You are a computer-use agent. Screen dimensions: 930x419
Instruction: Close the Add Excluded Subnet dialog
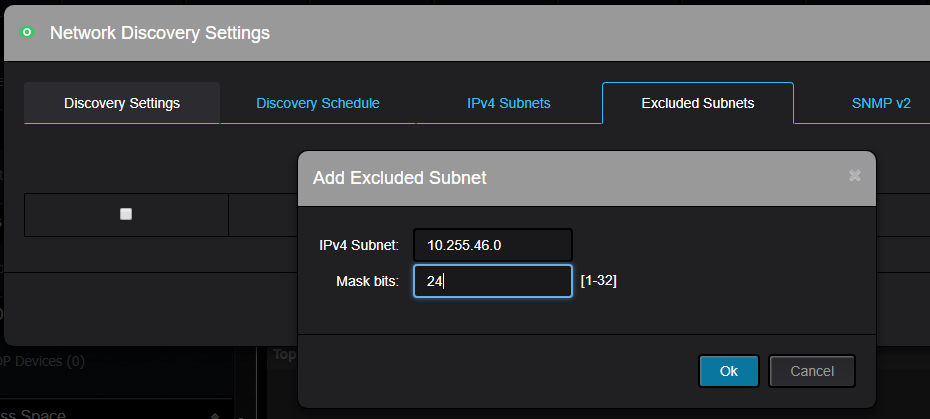[x=854, y=176]
